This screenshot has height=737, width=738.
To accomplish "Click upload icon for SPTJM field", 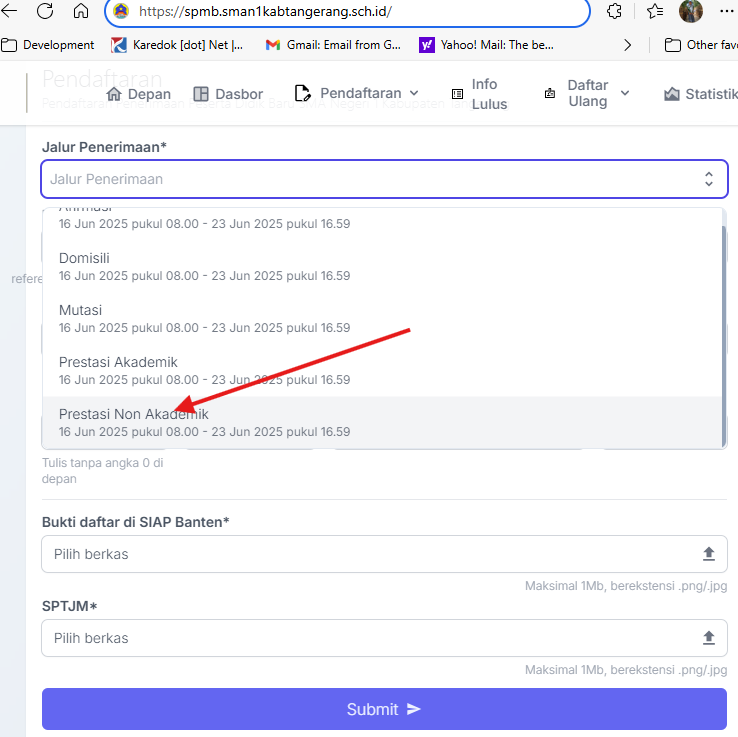I will point(709,638).
